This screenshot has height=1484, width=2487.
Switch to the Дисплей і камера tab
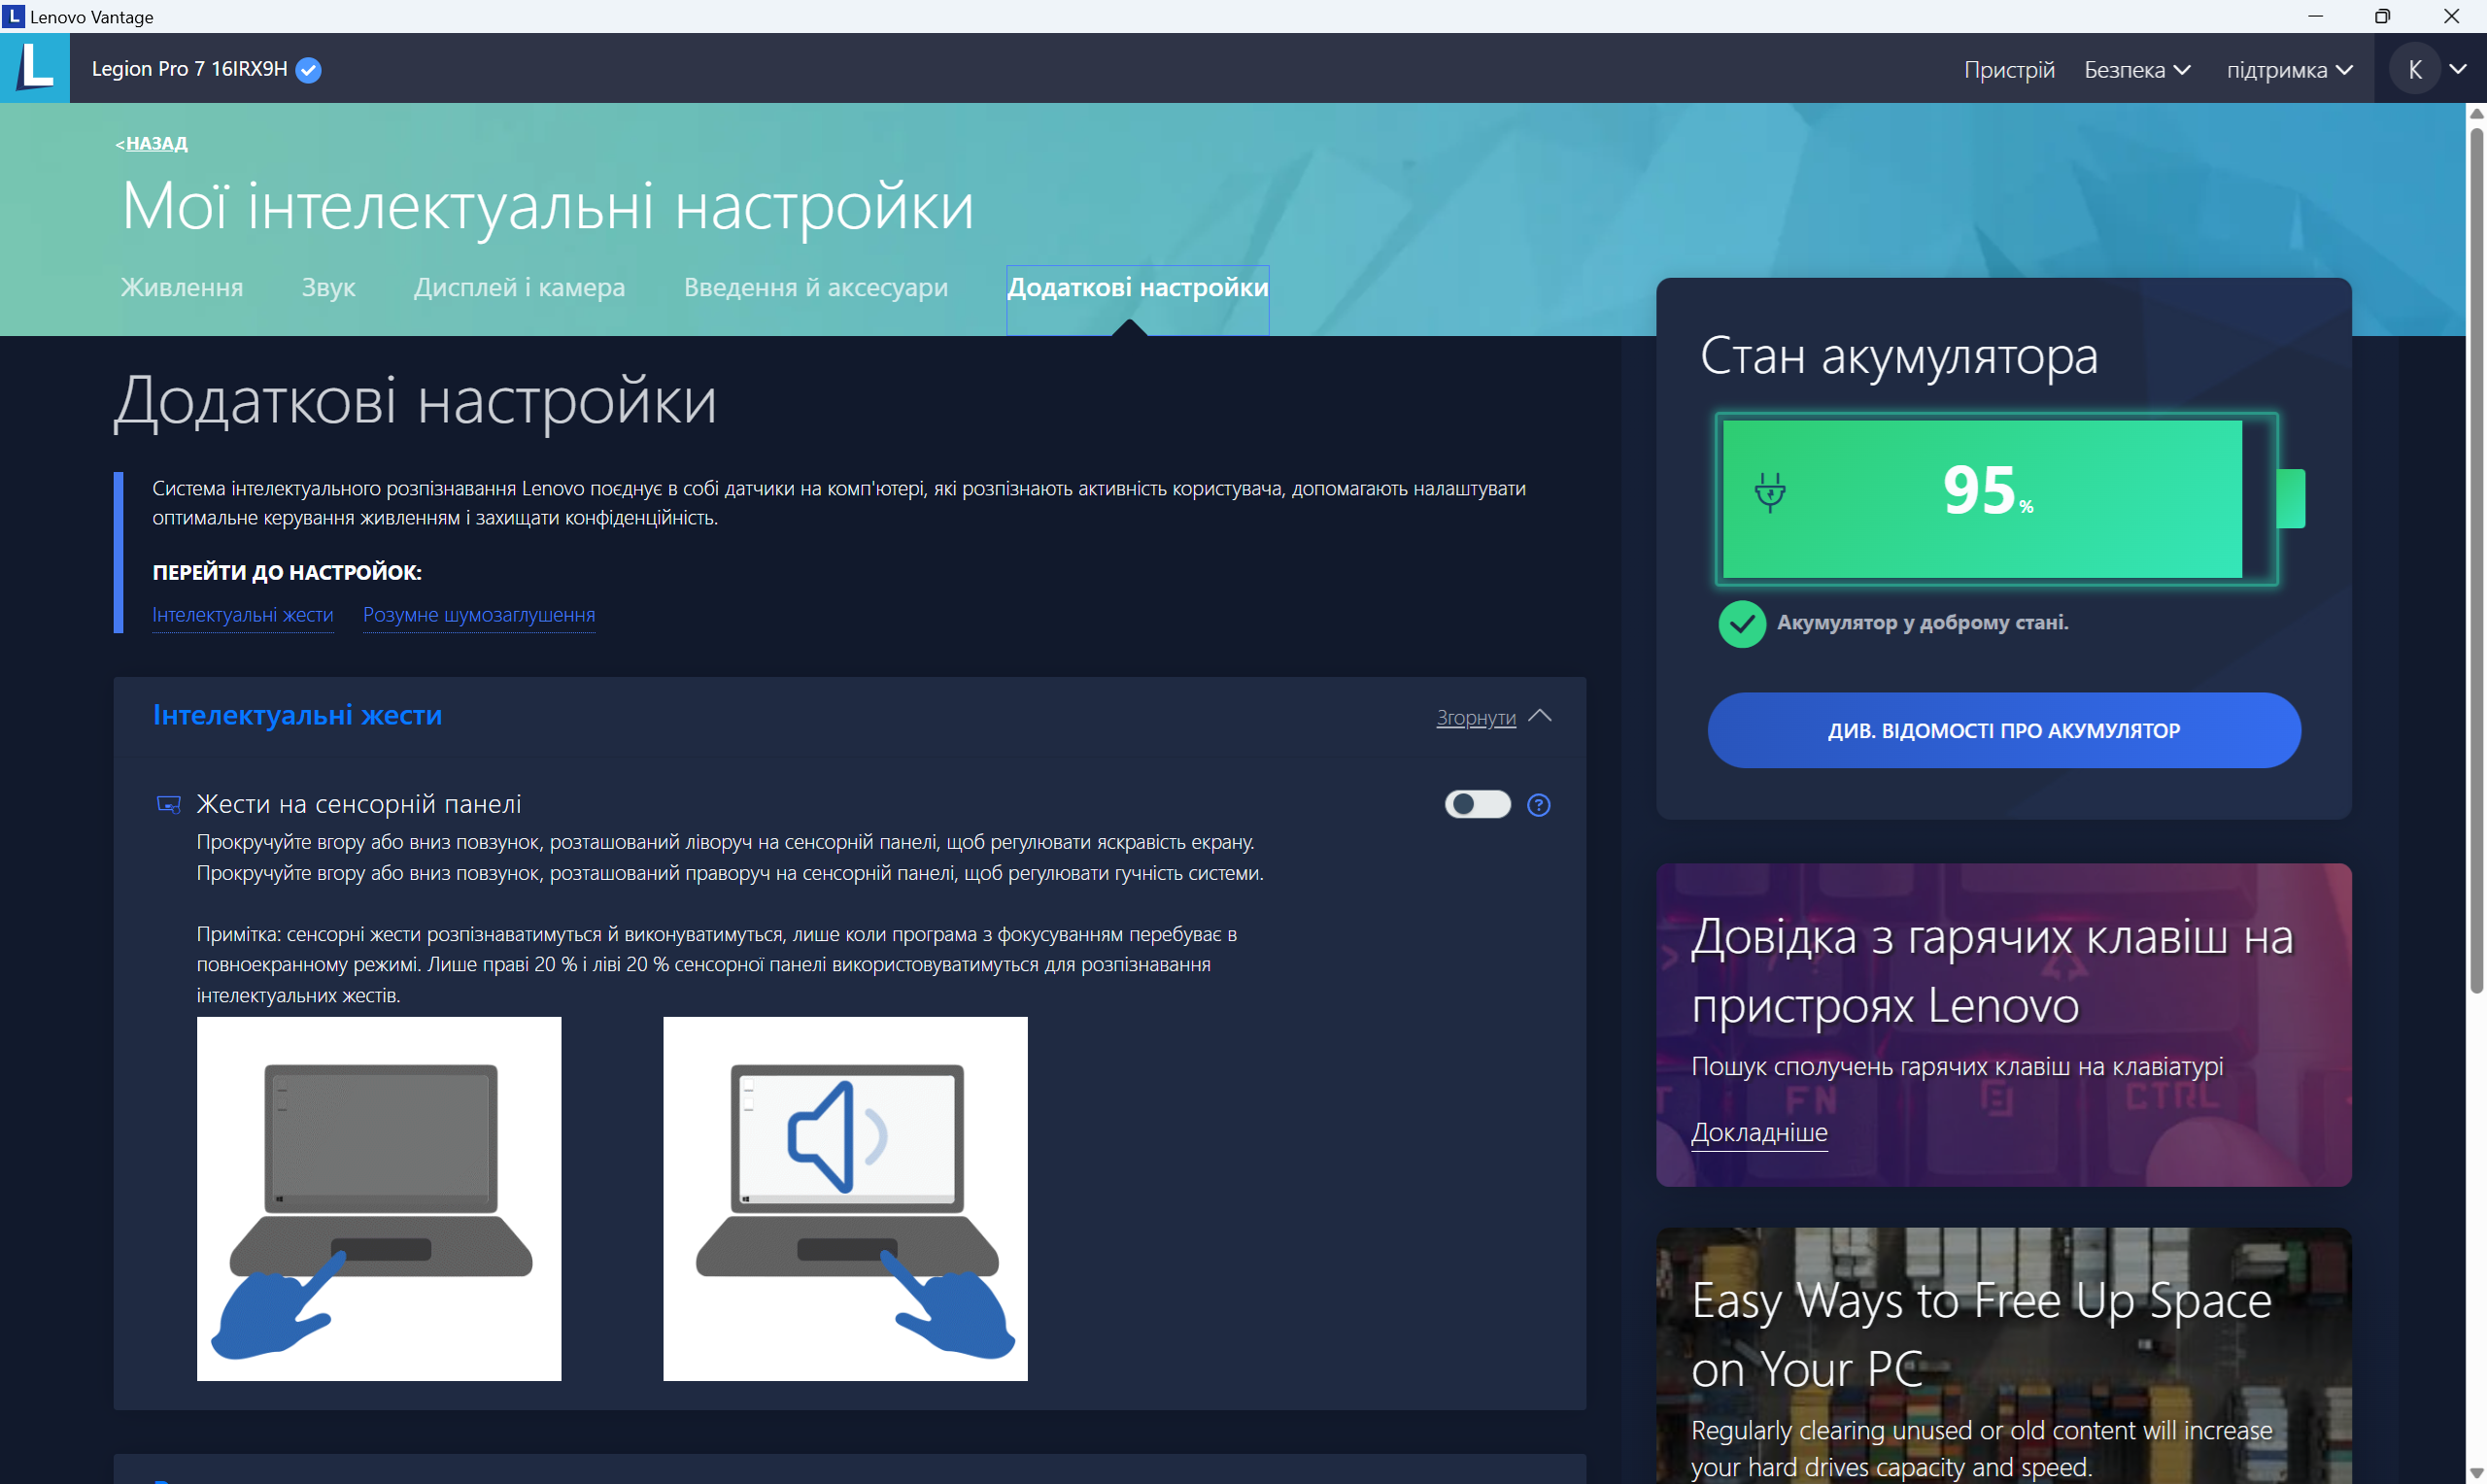(519, 287)
